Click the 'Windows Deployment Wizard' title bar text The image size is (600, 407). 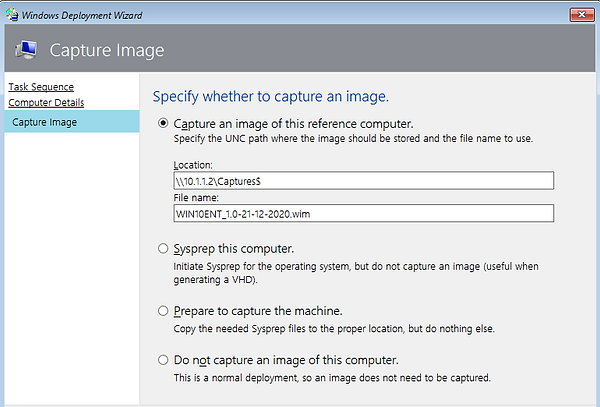pyautogui.click(x=82, y=15)
